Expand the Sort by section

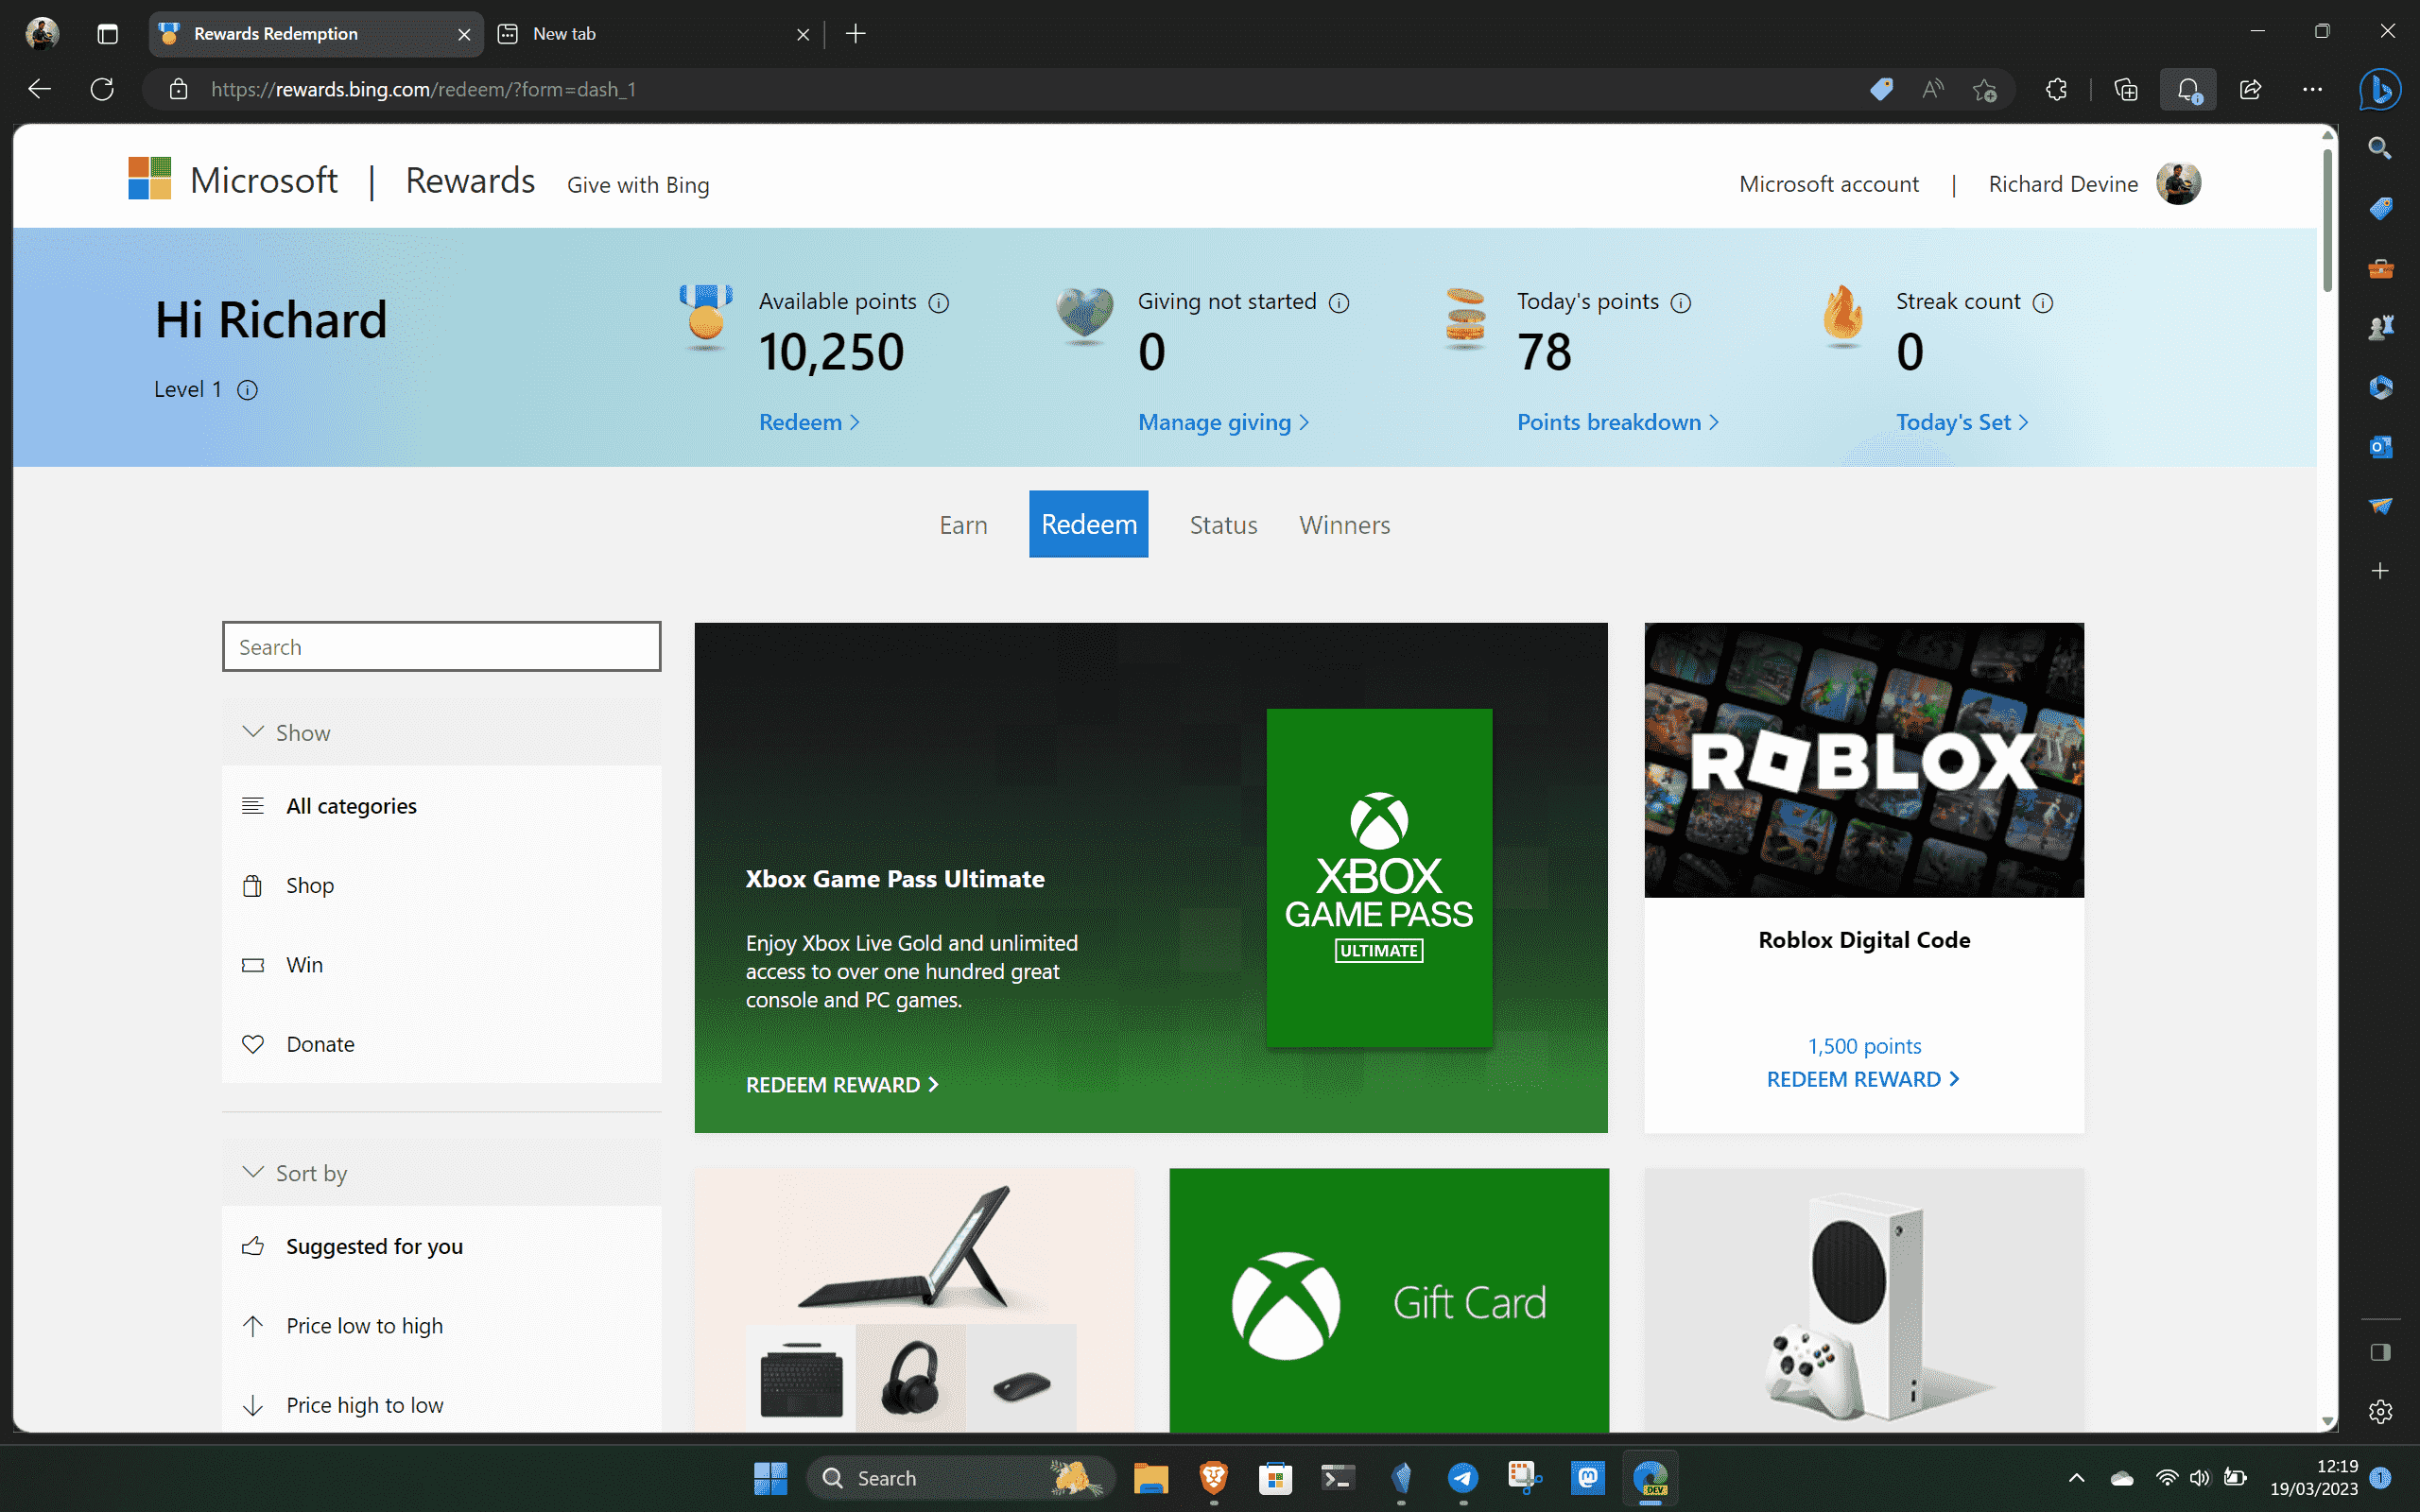(296, 1173)
